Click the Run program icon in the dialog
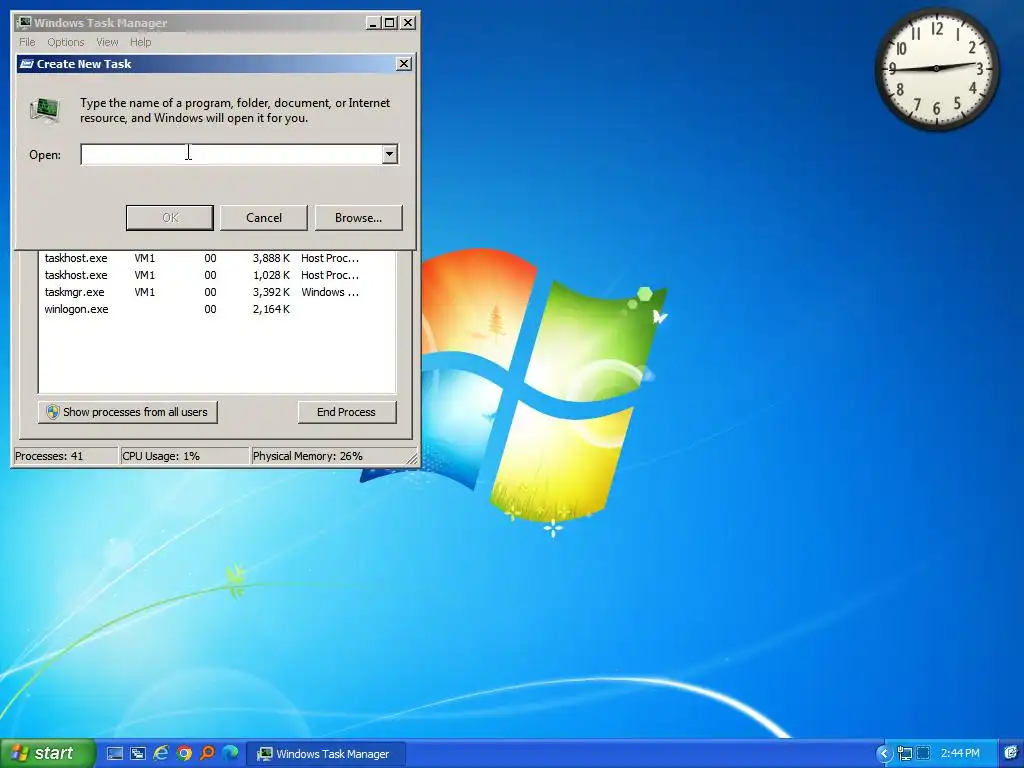 (45, 110)
